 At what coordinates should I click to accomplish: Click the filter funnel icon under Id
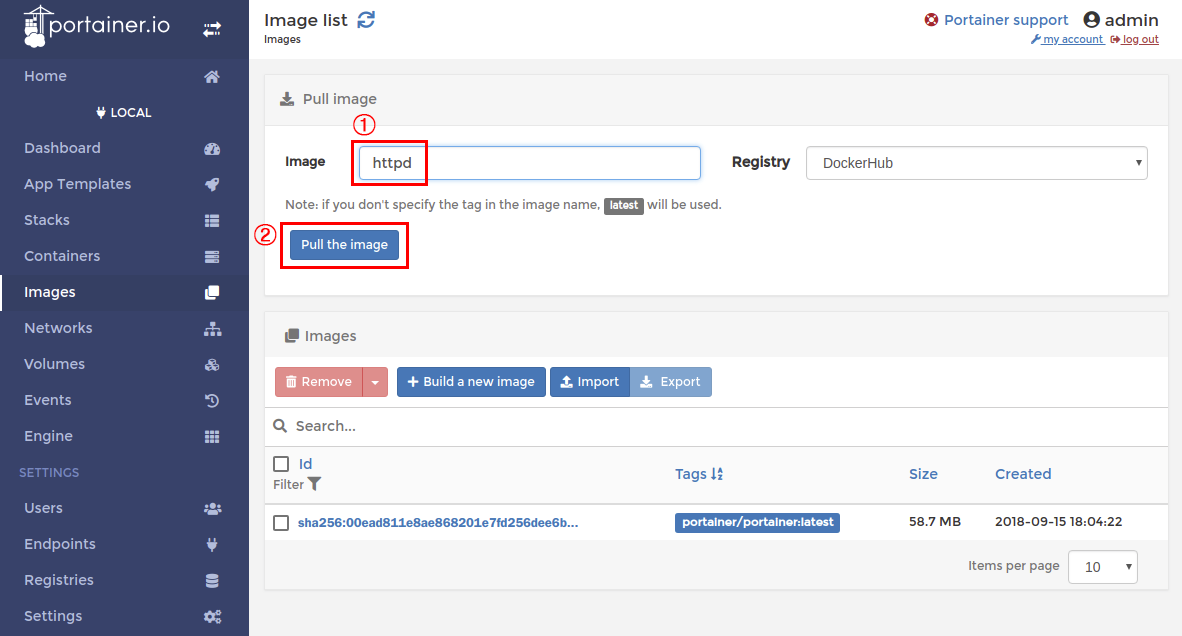pos(315,484)
